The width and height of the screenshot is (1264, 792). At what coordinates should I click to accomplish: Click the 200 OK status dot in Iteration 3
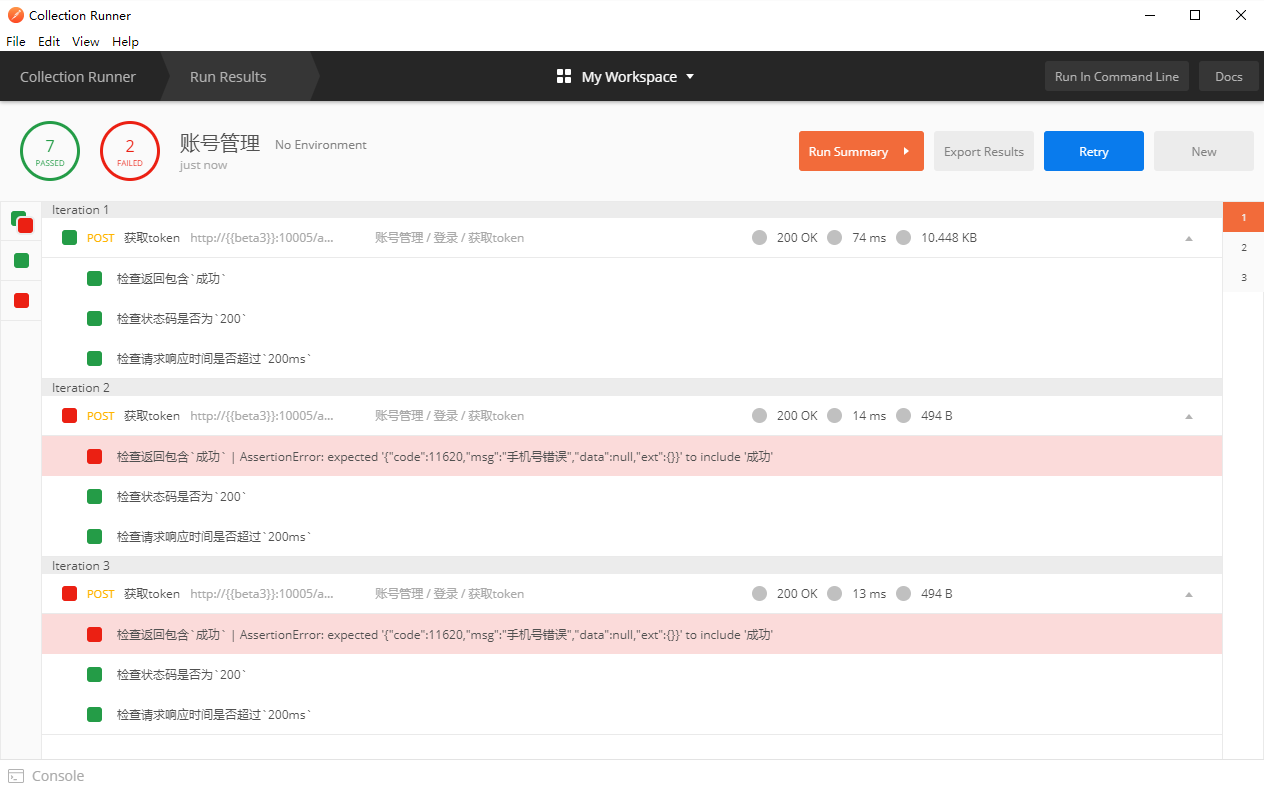(x=760, y=594)
